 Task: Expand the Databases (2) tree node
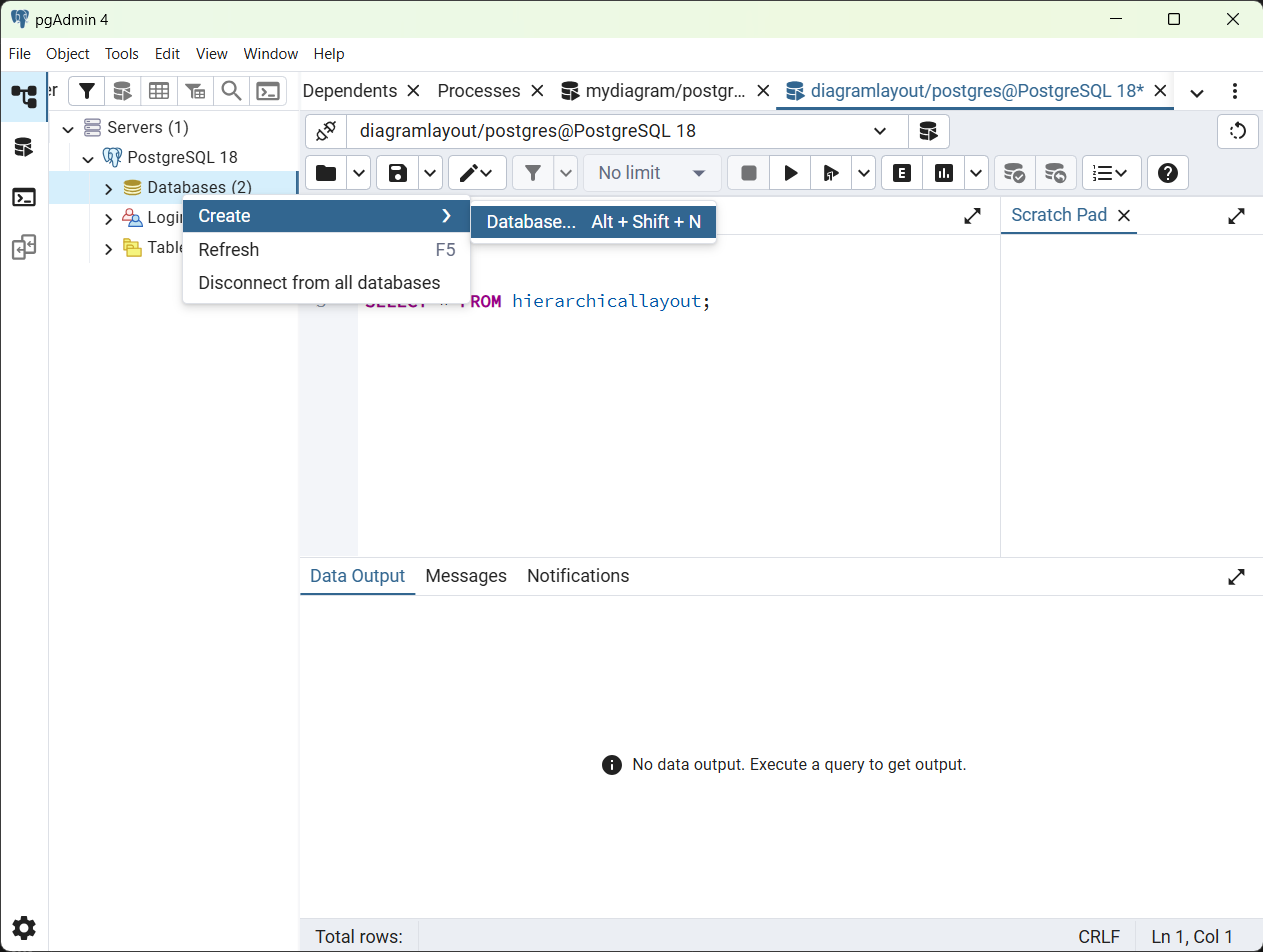108,188
